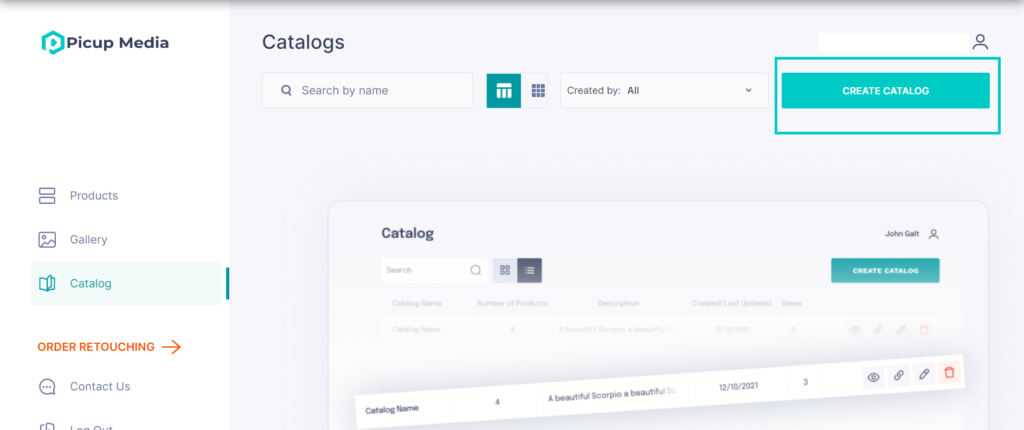This screenshot has height=430, width=1024.
Task: Switch to grid tile view
Action: 538,91
